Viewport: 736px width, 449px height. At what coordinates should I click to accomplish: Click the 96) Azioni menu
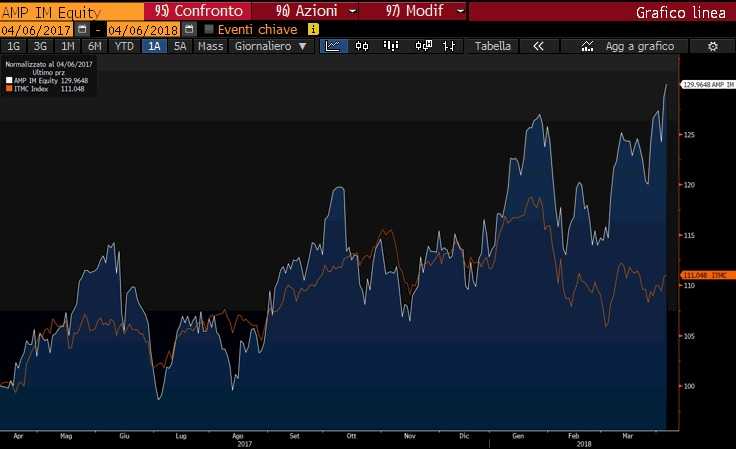(x=307, y=11)
